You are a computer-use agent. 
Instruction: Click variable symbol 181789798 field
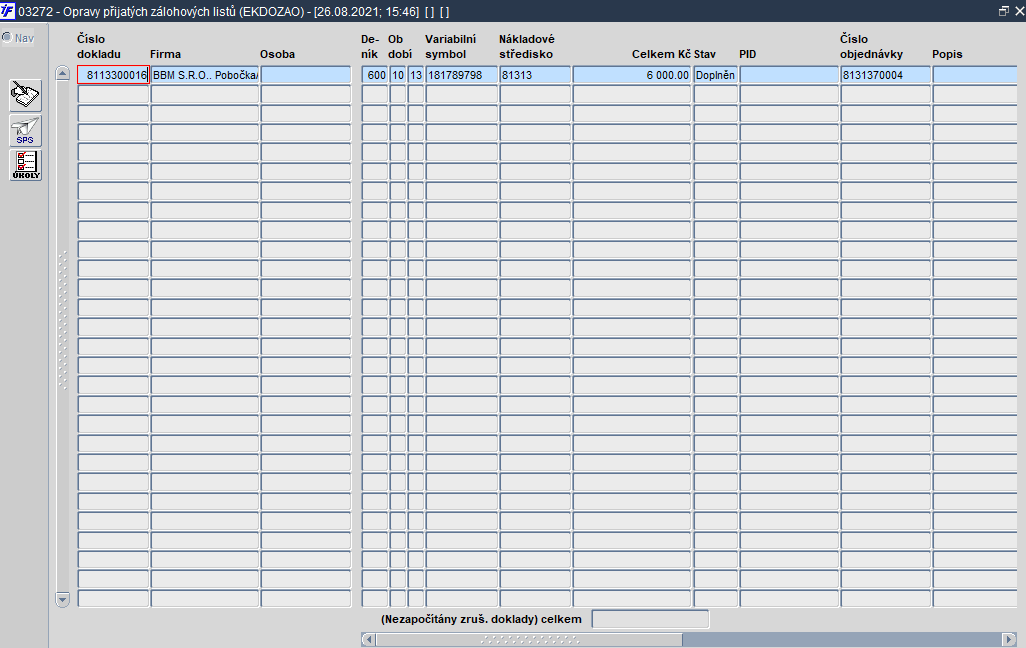pos(461,75)
